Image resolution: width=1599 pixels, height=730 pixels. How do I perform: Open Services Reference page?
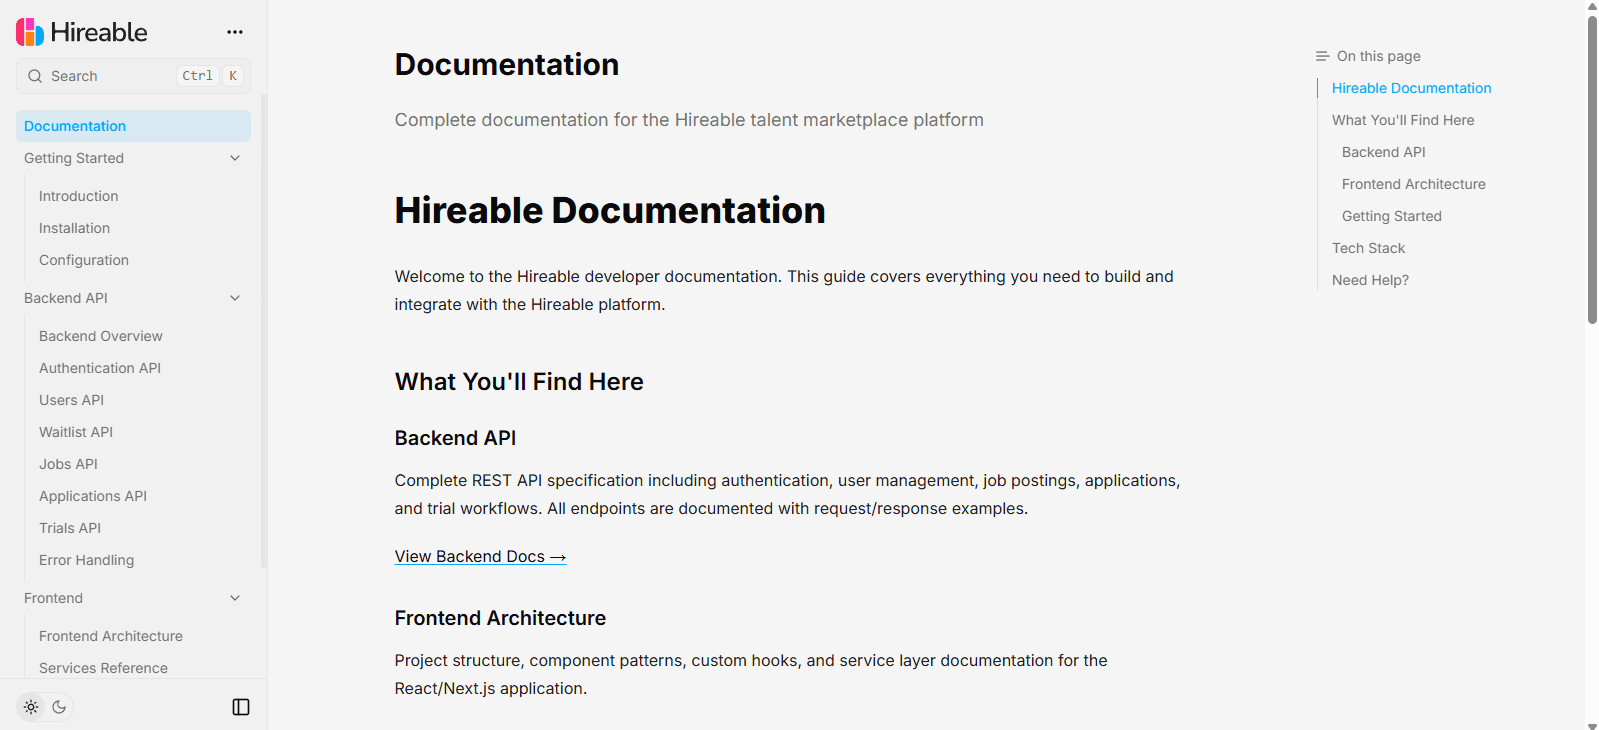[x=103, y=668]
